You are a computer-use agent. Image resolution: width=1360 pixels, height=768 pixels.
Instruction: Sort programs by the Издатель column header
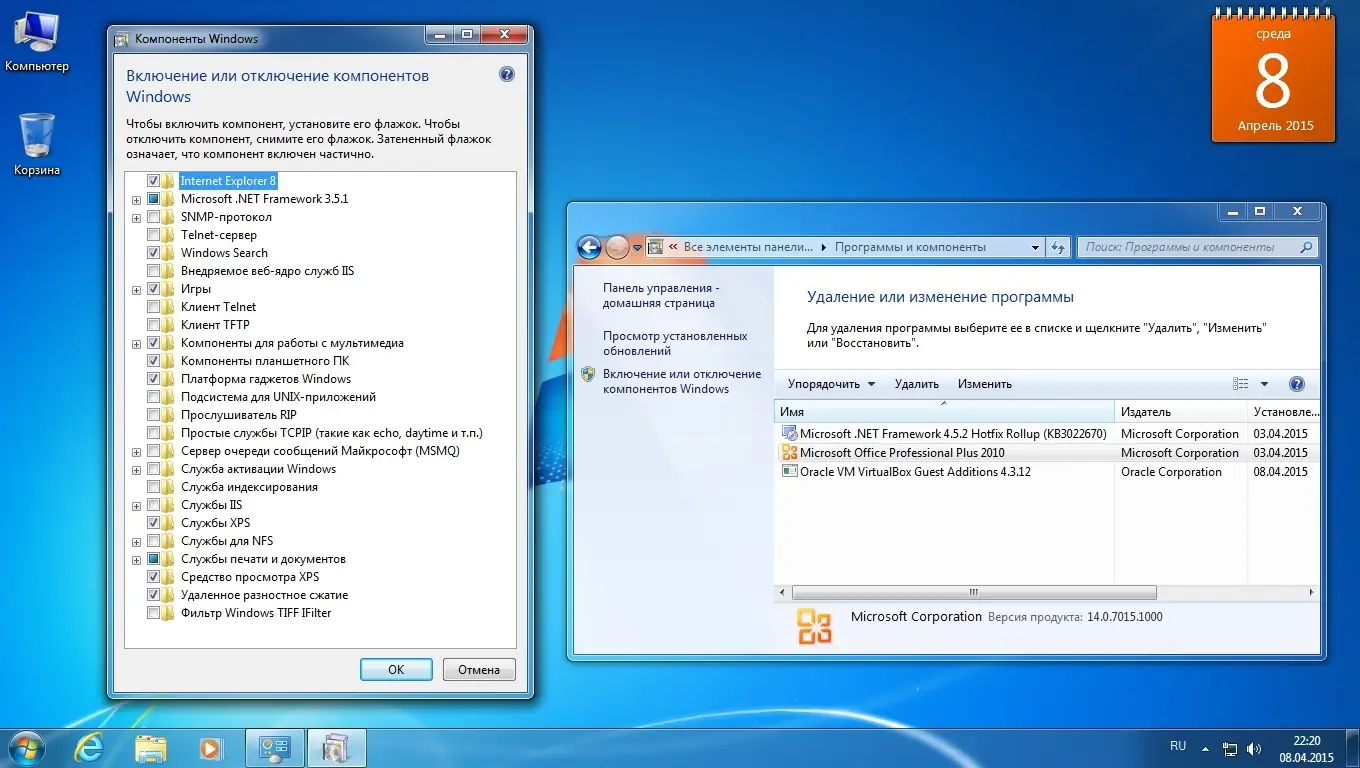coord(1181,412)
